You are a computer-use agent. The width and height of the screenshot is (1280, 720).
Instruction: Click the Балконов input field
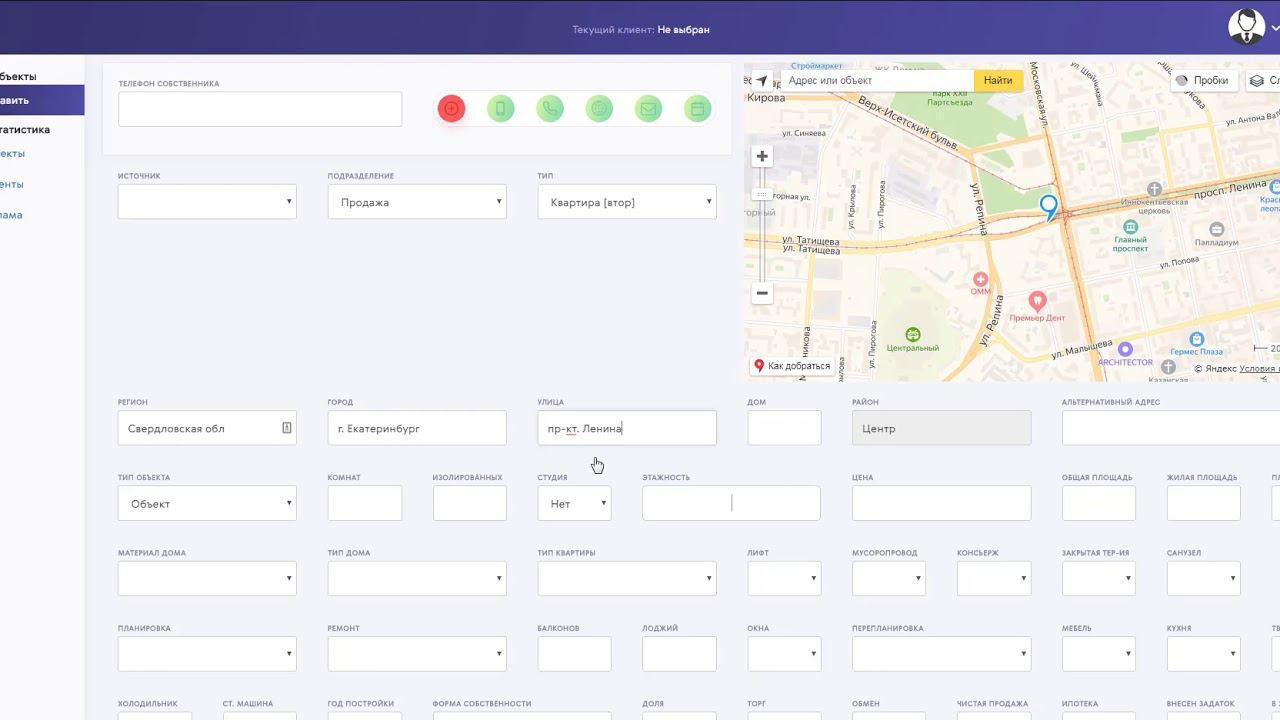pos(574,654)
